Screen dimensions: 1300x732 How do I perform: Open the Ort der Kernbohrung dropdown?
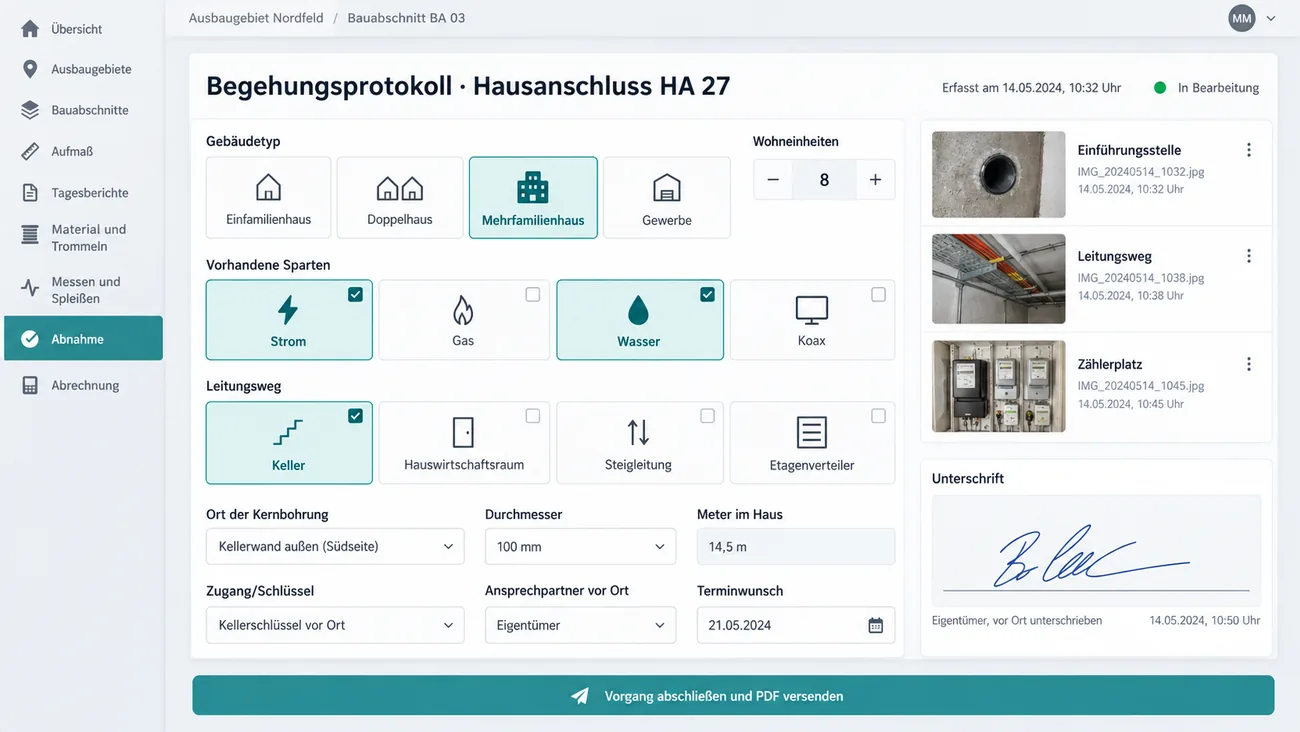coord(335,547)
